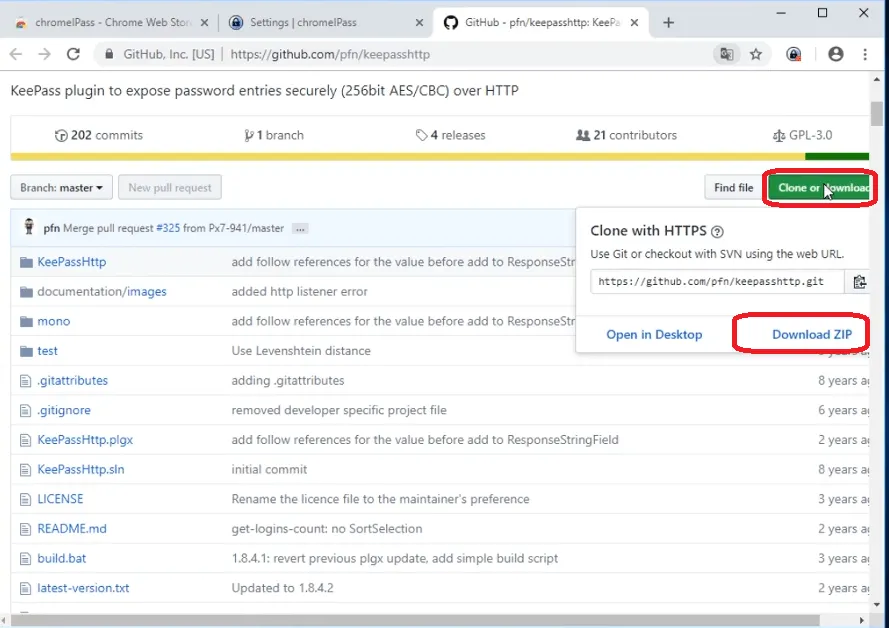Click the padlock site info icon
Image resolution: width=889 pixels, height=628 pixels.
click(109, 54)
